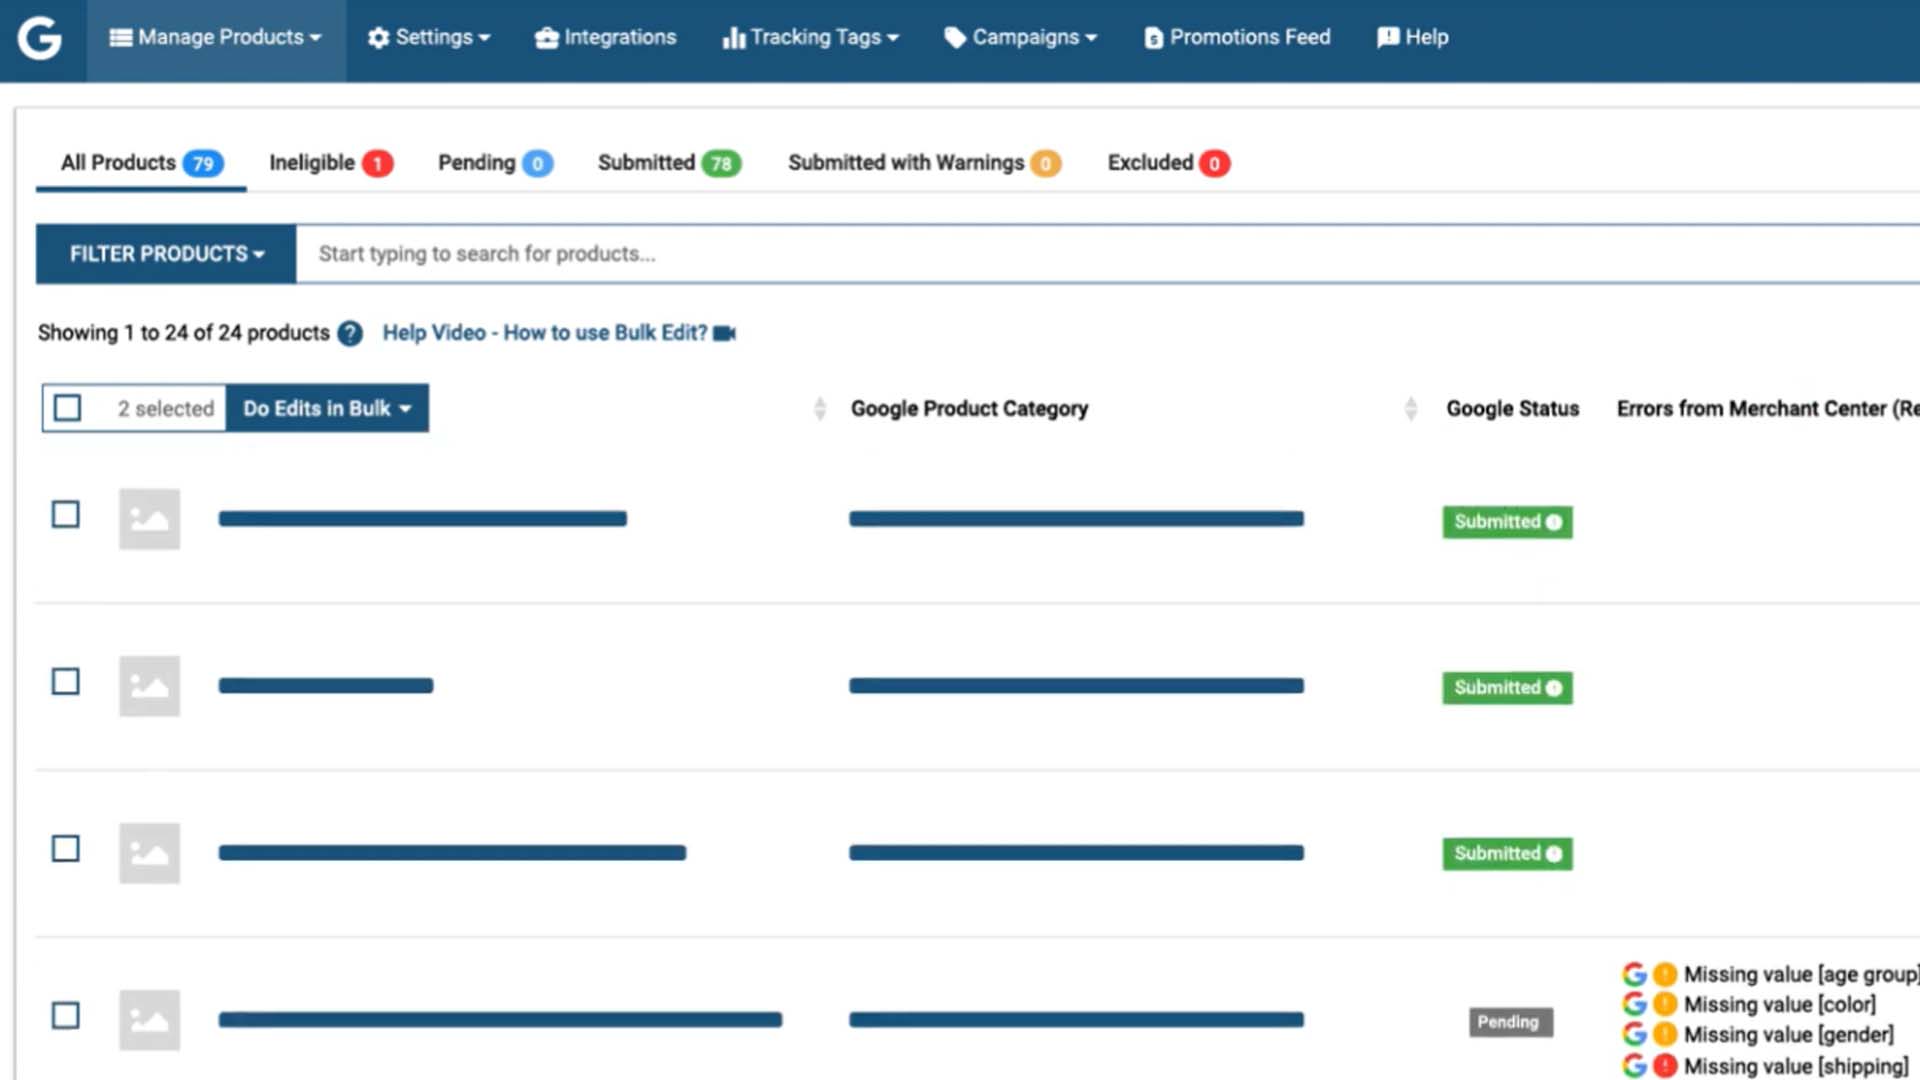
Task: Toggle the select-all checkbox in the table header
Action: click(66, 408)
